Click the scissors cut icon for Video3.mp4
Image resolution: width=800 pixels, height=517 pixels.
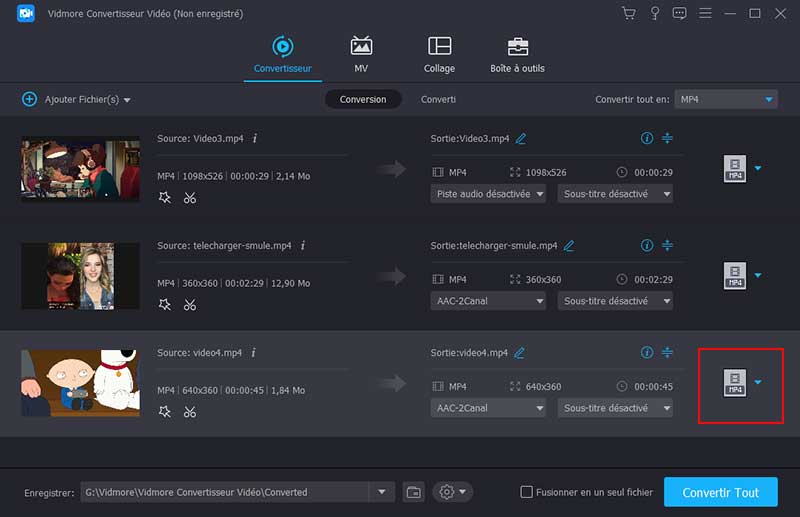click(x=190, y=198)
